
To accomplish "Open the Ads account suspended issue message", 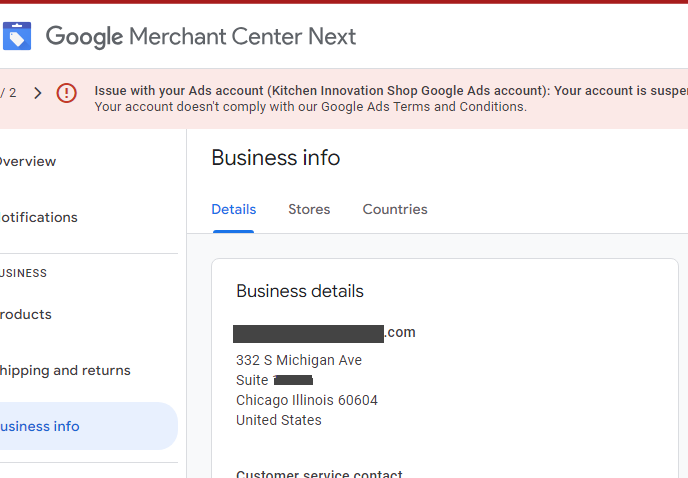I will click(390, 90).
